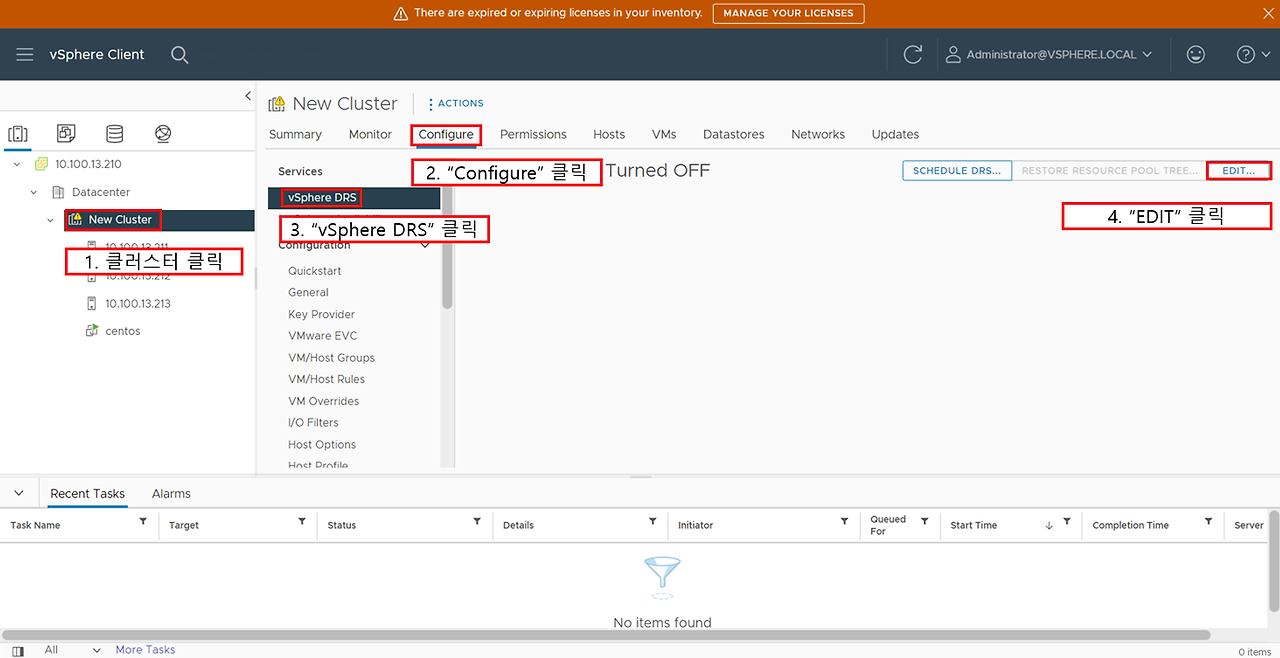Image resolution: width=1280 pixels, height=658 pixels.
Task: Open Host Options settings
Action: (x=322, y=445)
